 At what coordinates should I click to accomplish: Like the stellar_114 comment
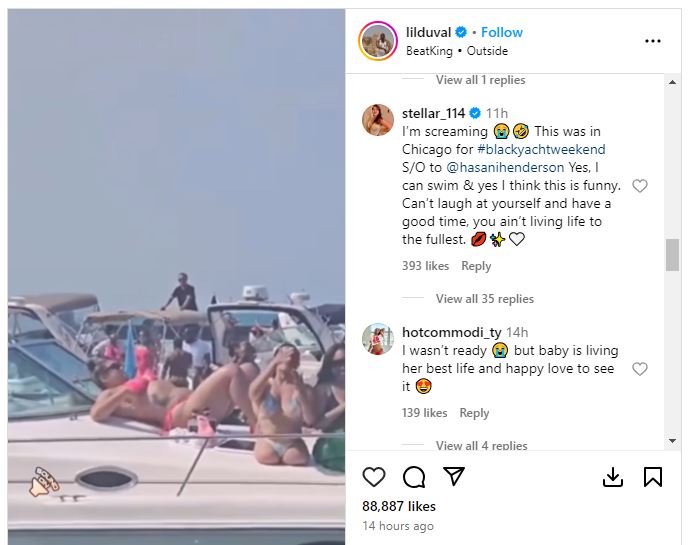click(x=640, y=186)
